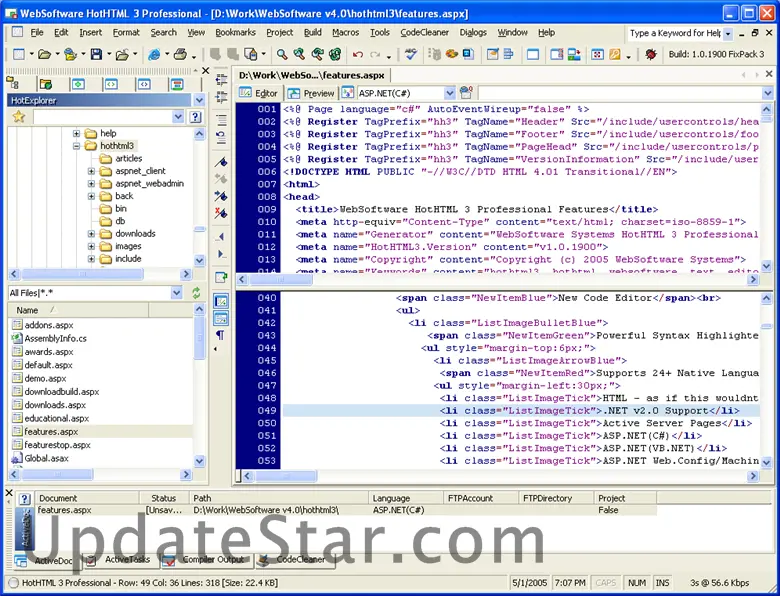Expand the aspnet_client folder tree node

(92, 171)
